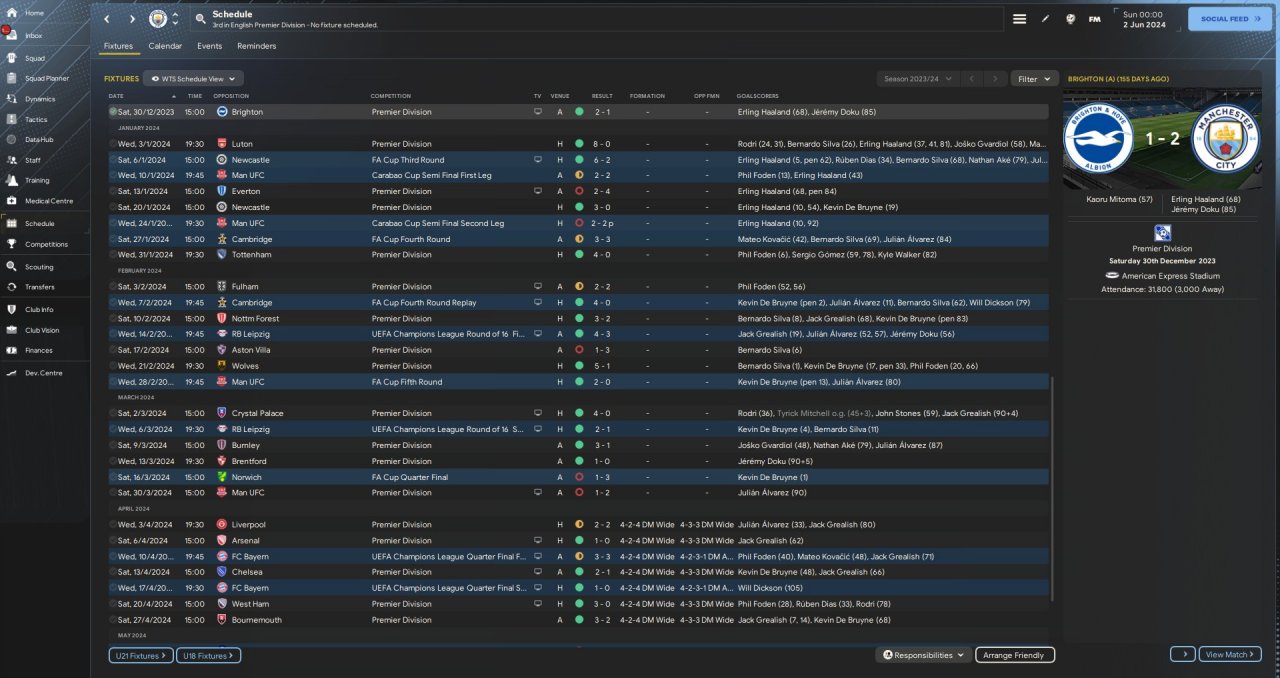The height and width of the screenshot is (678, 1280).
Task: Click the magnifier search icon
Action: pyautogui.click(x=200, y=19)
